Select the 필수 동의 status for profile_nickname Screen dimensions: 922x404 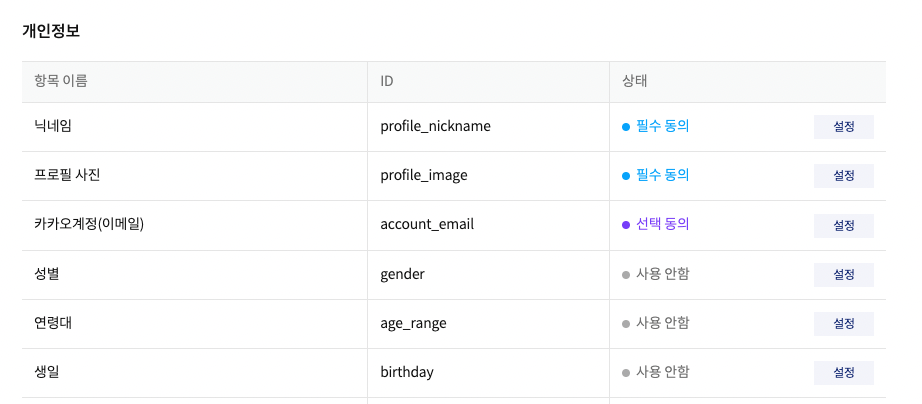[x=662, y=126]
